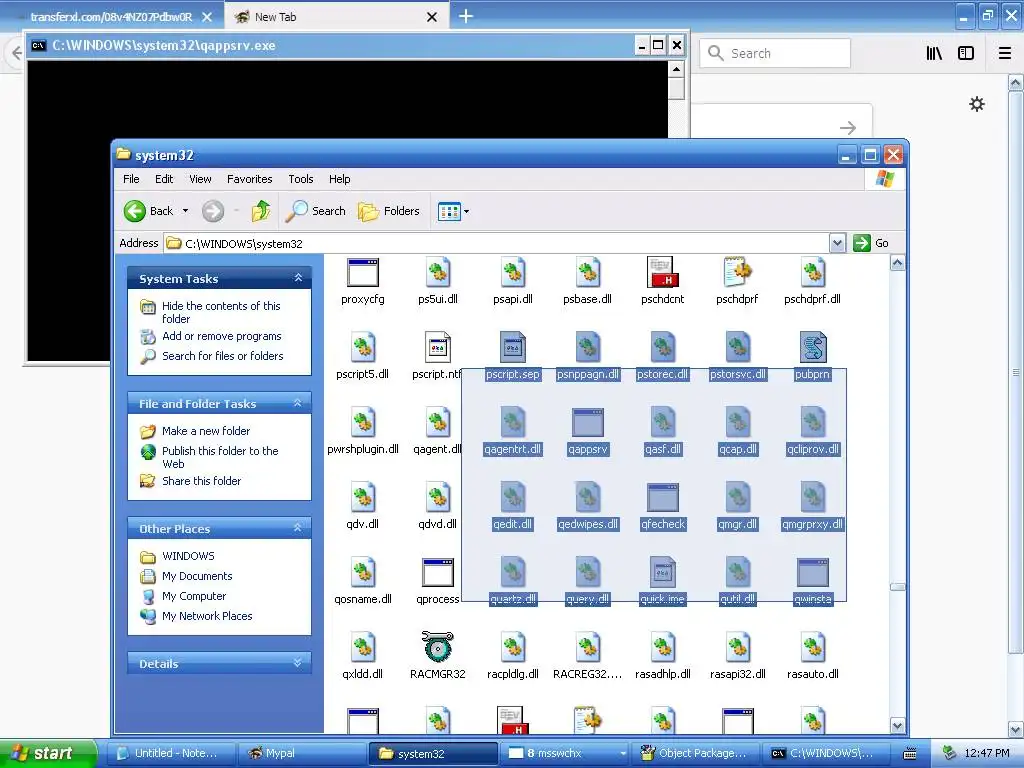
Task: Expand the Address bar dropdown
Action: (x=837, y=243)
